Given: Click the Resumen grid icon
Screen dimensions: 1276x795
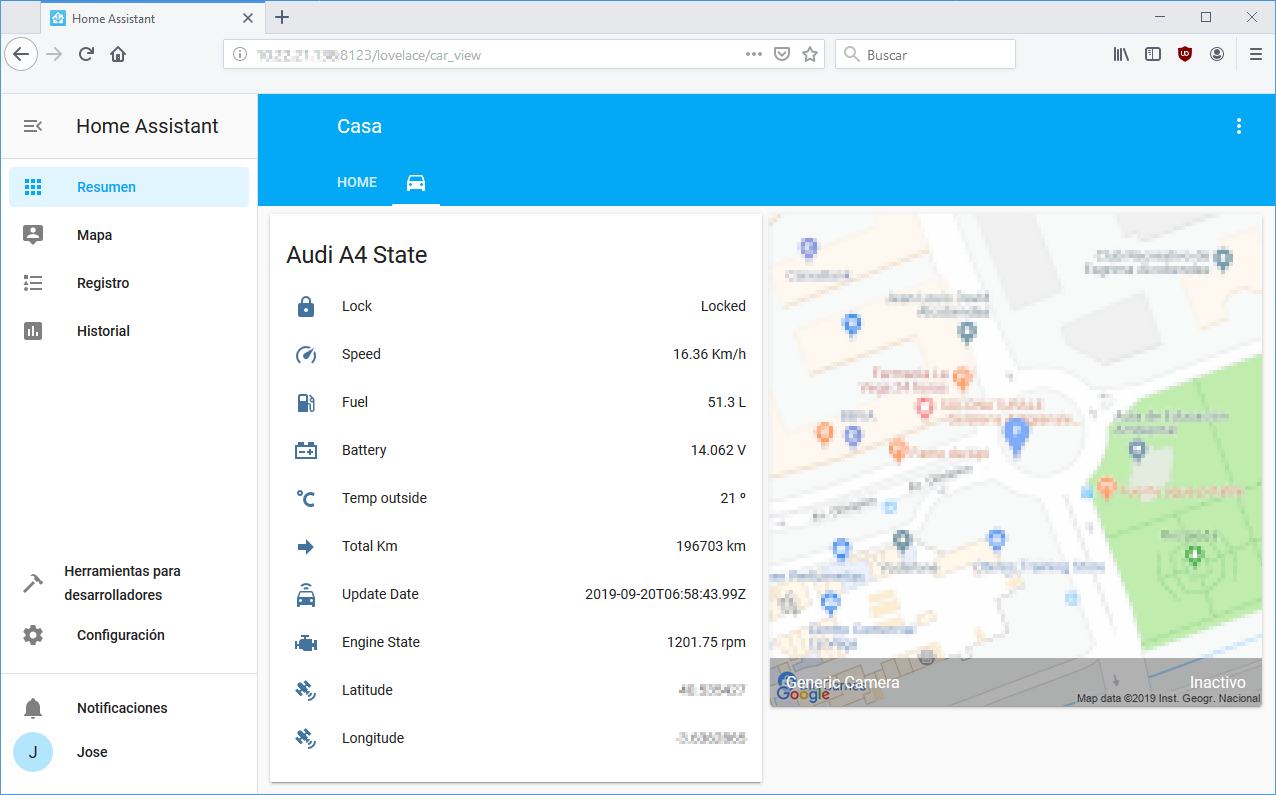Looking at the screenshot, I should point(33,187).
